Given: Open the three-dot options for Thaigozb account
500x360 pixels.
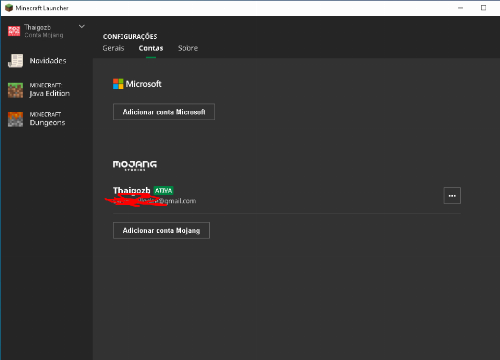Looking at the screenshot, I should (452, 196).
